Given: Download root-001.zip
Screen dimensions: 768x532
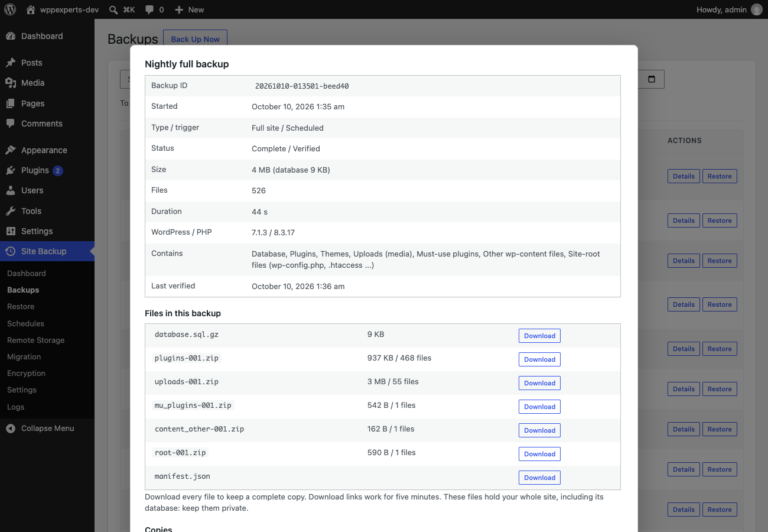Looking at the screenshot, I should 539,454.
